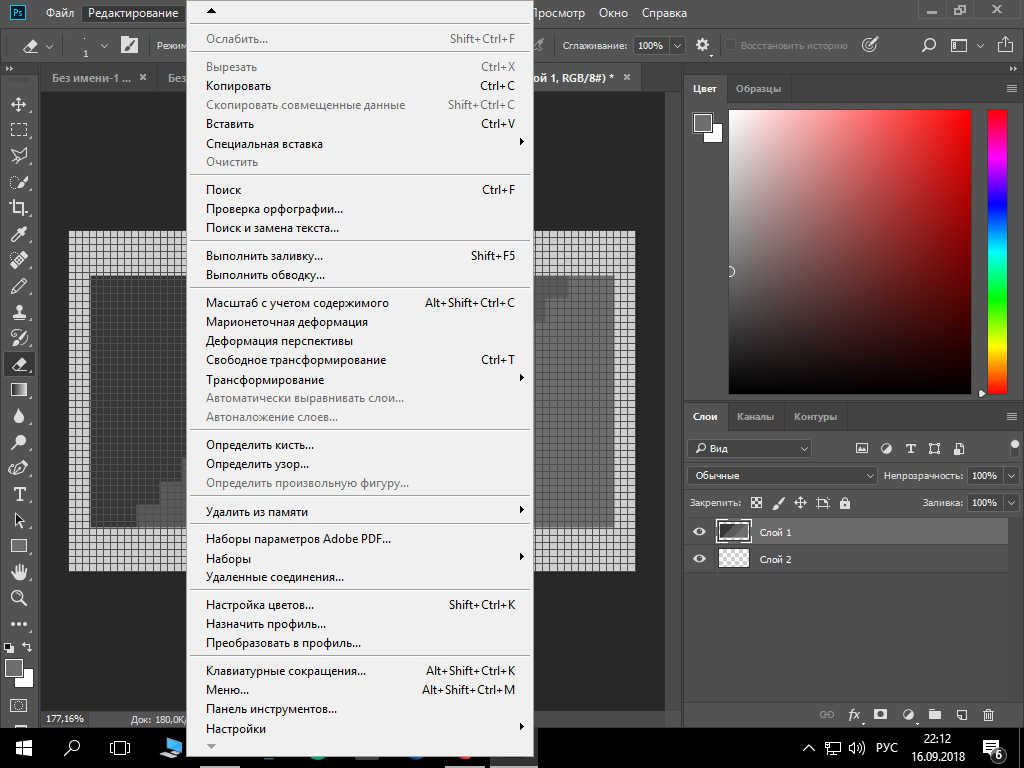
Task: Open the Обычные blend mode dropdown
Action: (781, 476)
